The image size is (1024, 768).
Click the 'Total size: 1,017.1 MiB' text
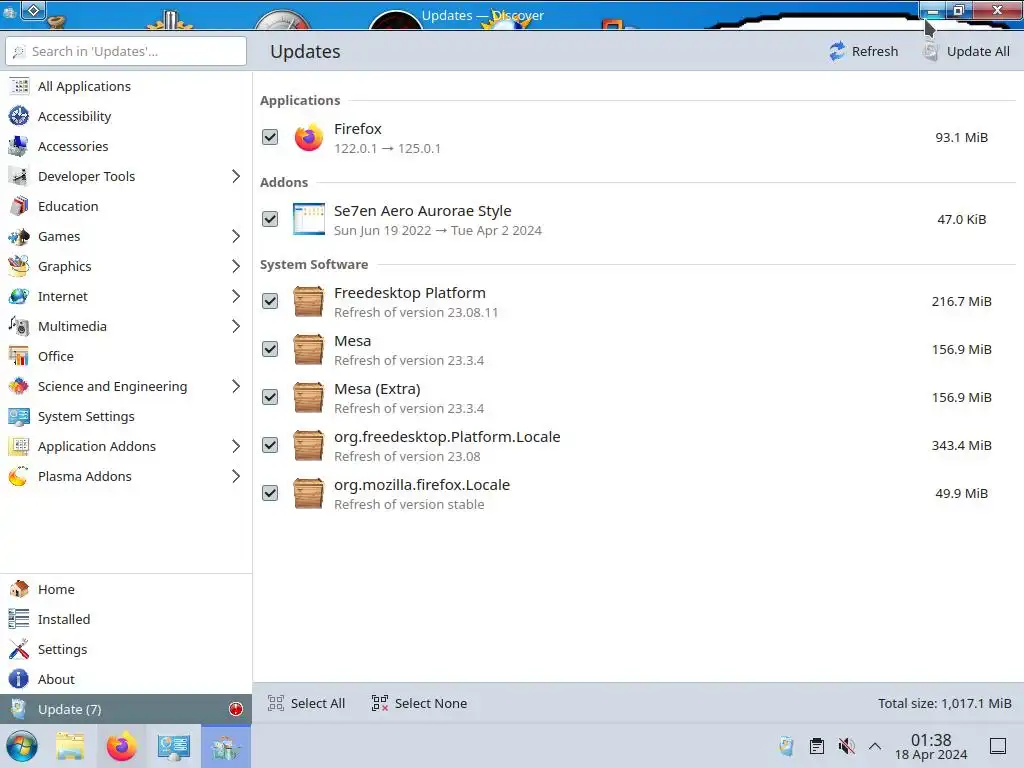click(944, 703)
